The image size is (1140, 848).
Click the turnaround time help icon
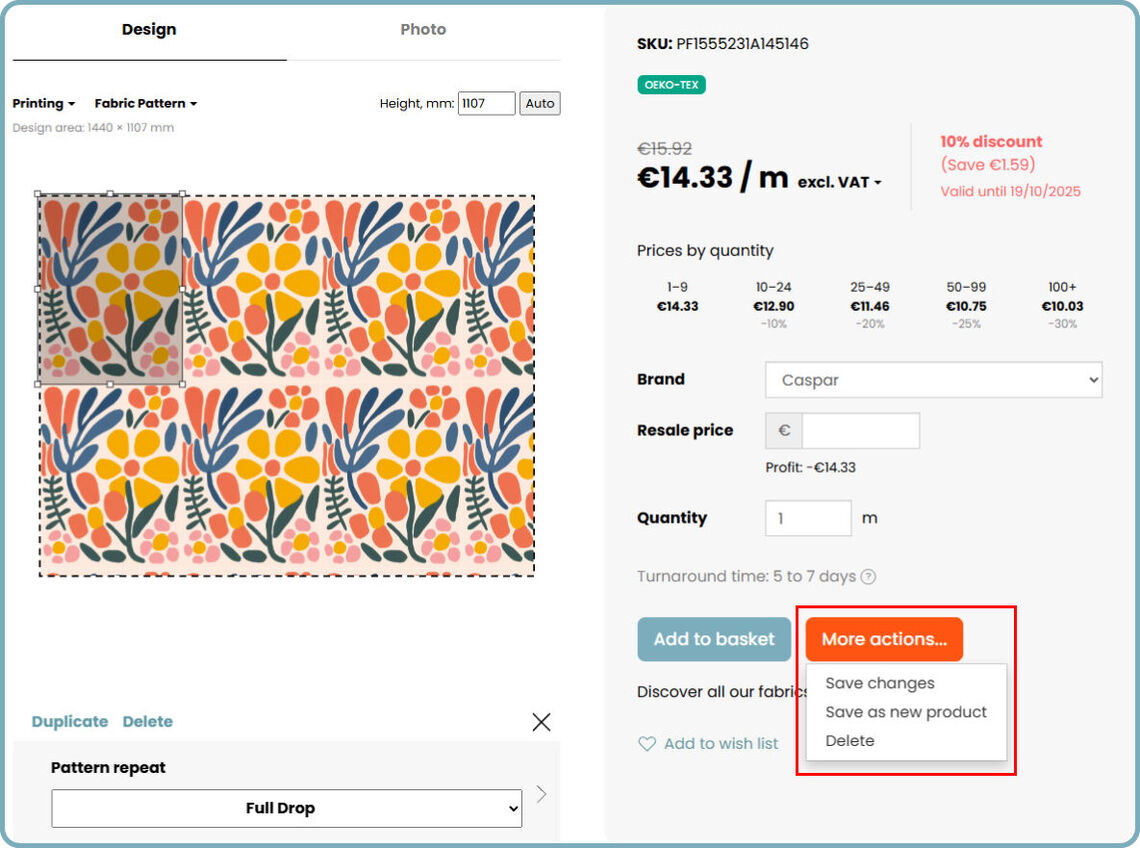point(868,577)
